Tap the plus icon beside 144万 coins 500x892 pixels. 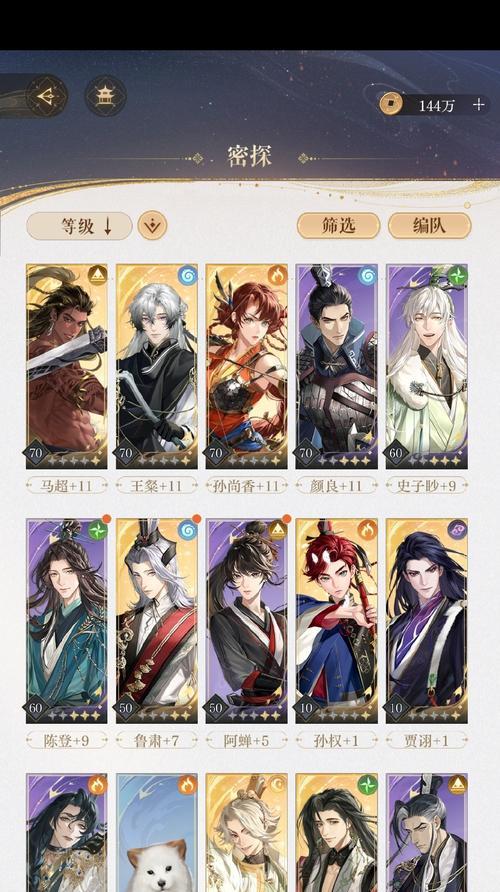click(x=478, y=105)
